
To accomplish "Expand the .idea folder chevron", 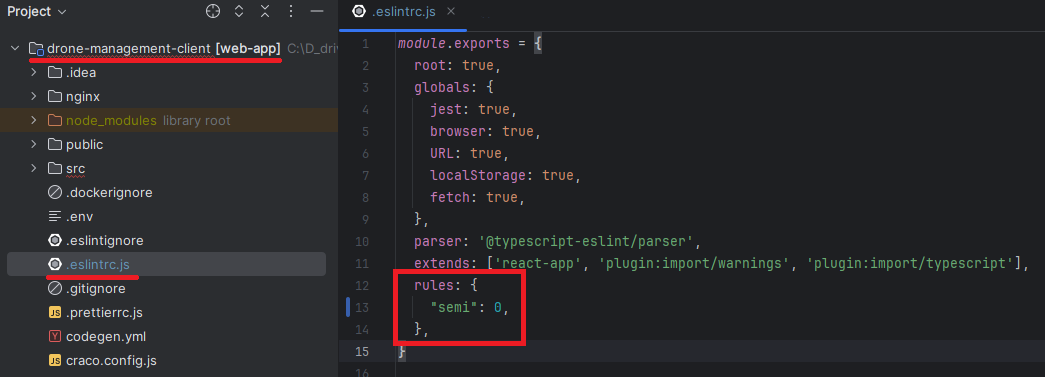I will (33, 73).
